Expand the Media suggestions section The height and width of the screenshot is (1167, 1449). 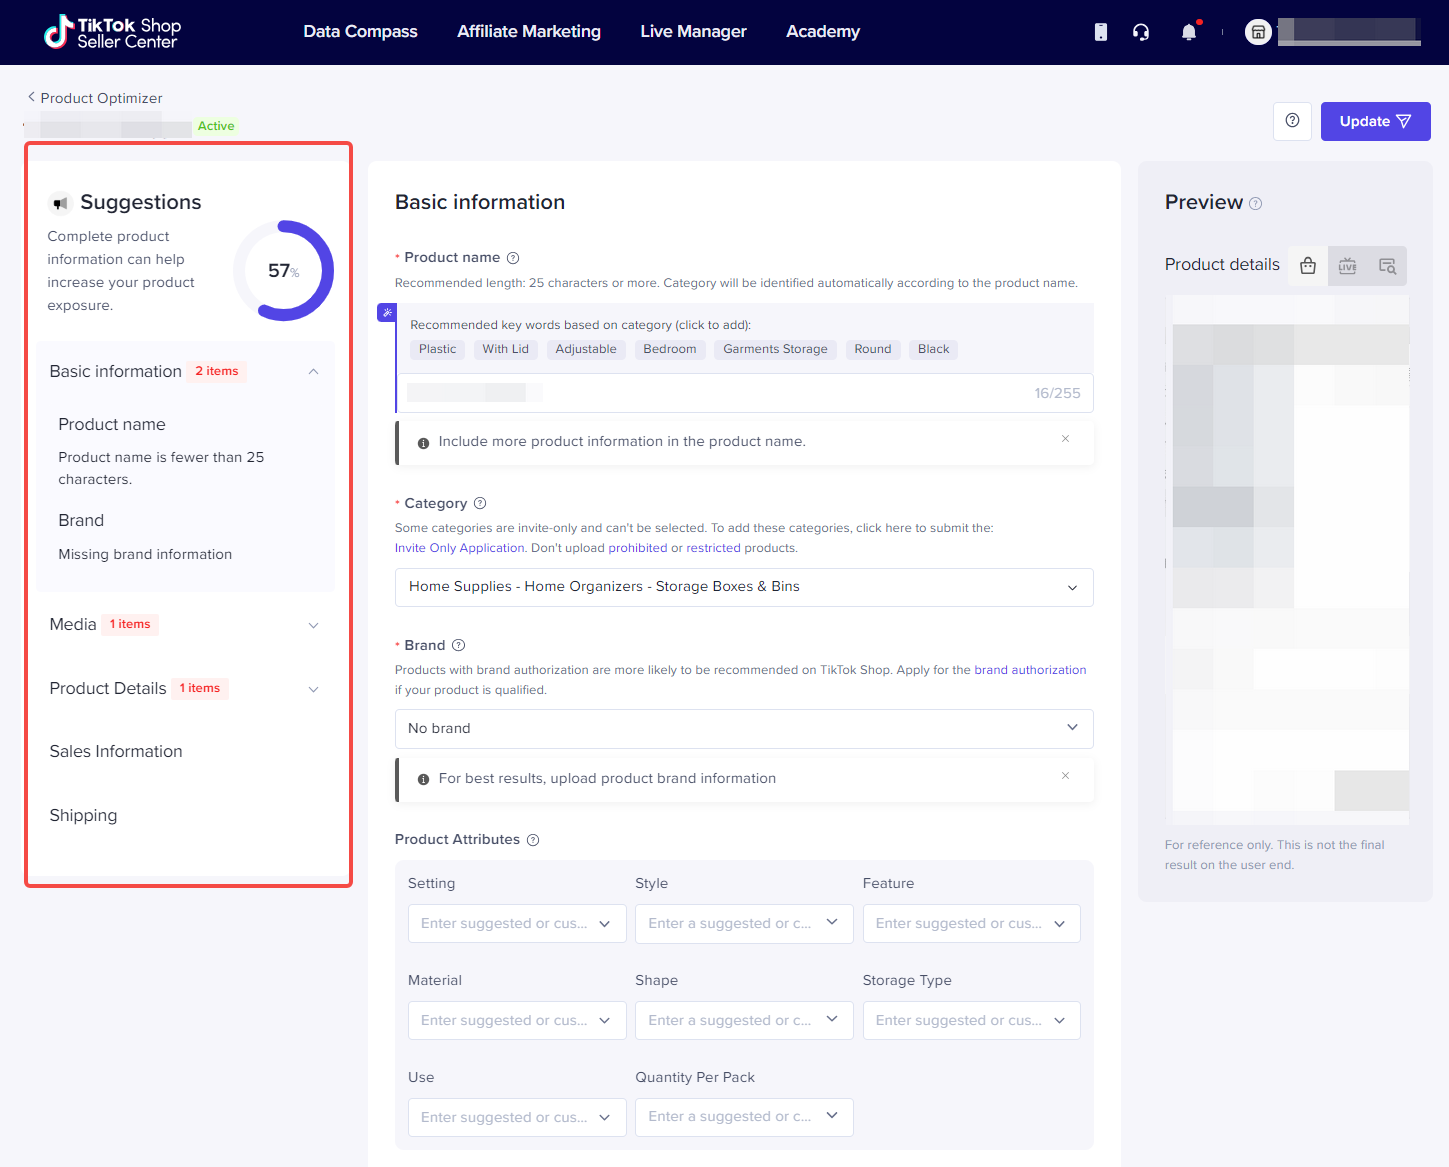(x=313, y=625)
